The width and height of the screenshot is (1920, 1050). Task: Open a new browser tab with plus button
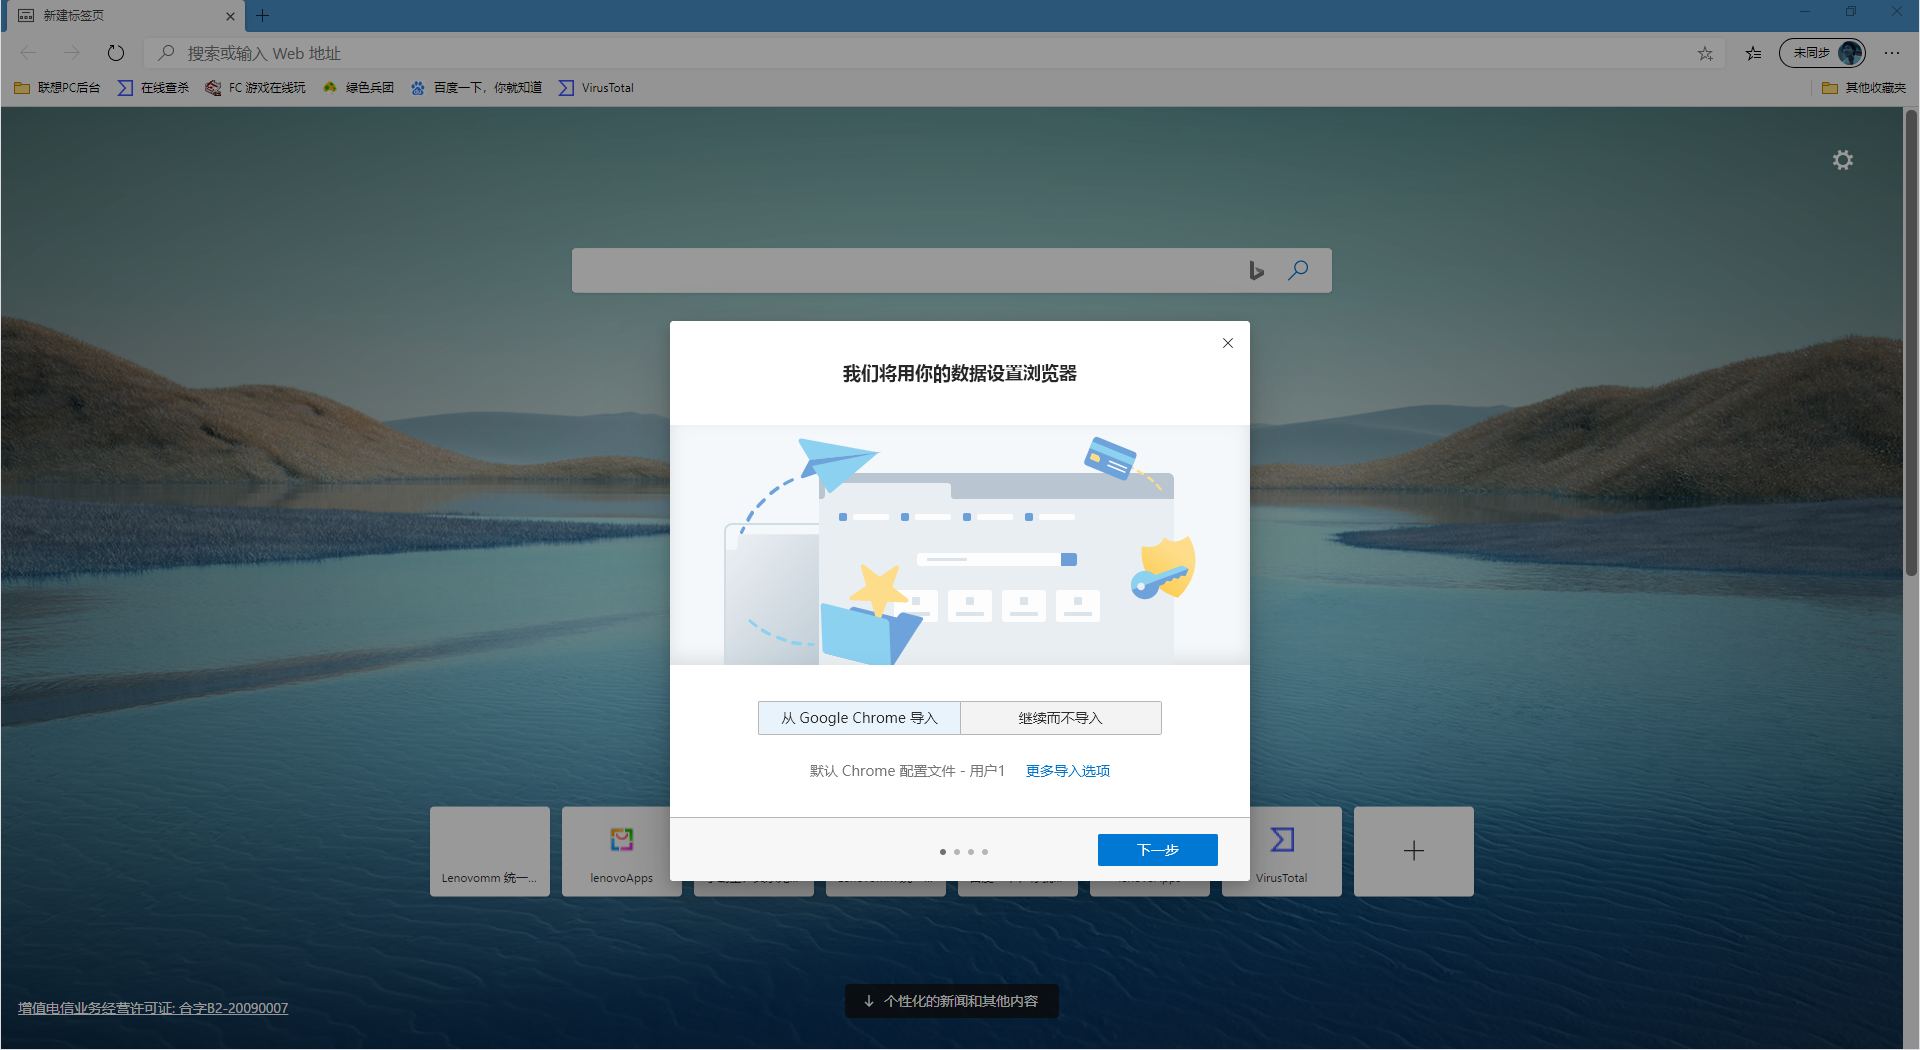point(262,16)
